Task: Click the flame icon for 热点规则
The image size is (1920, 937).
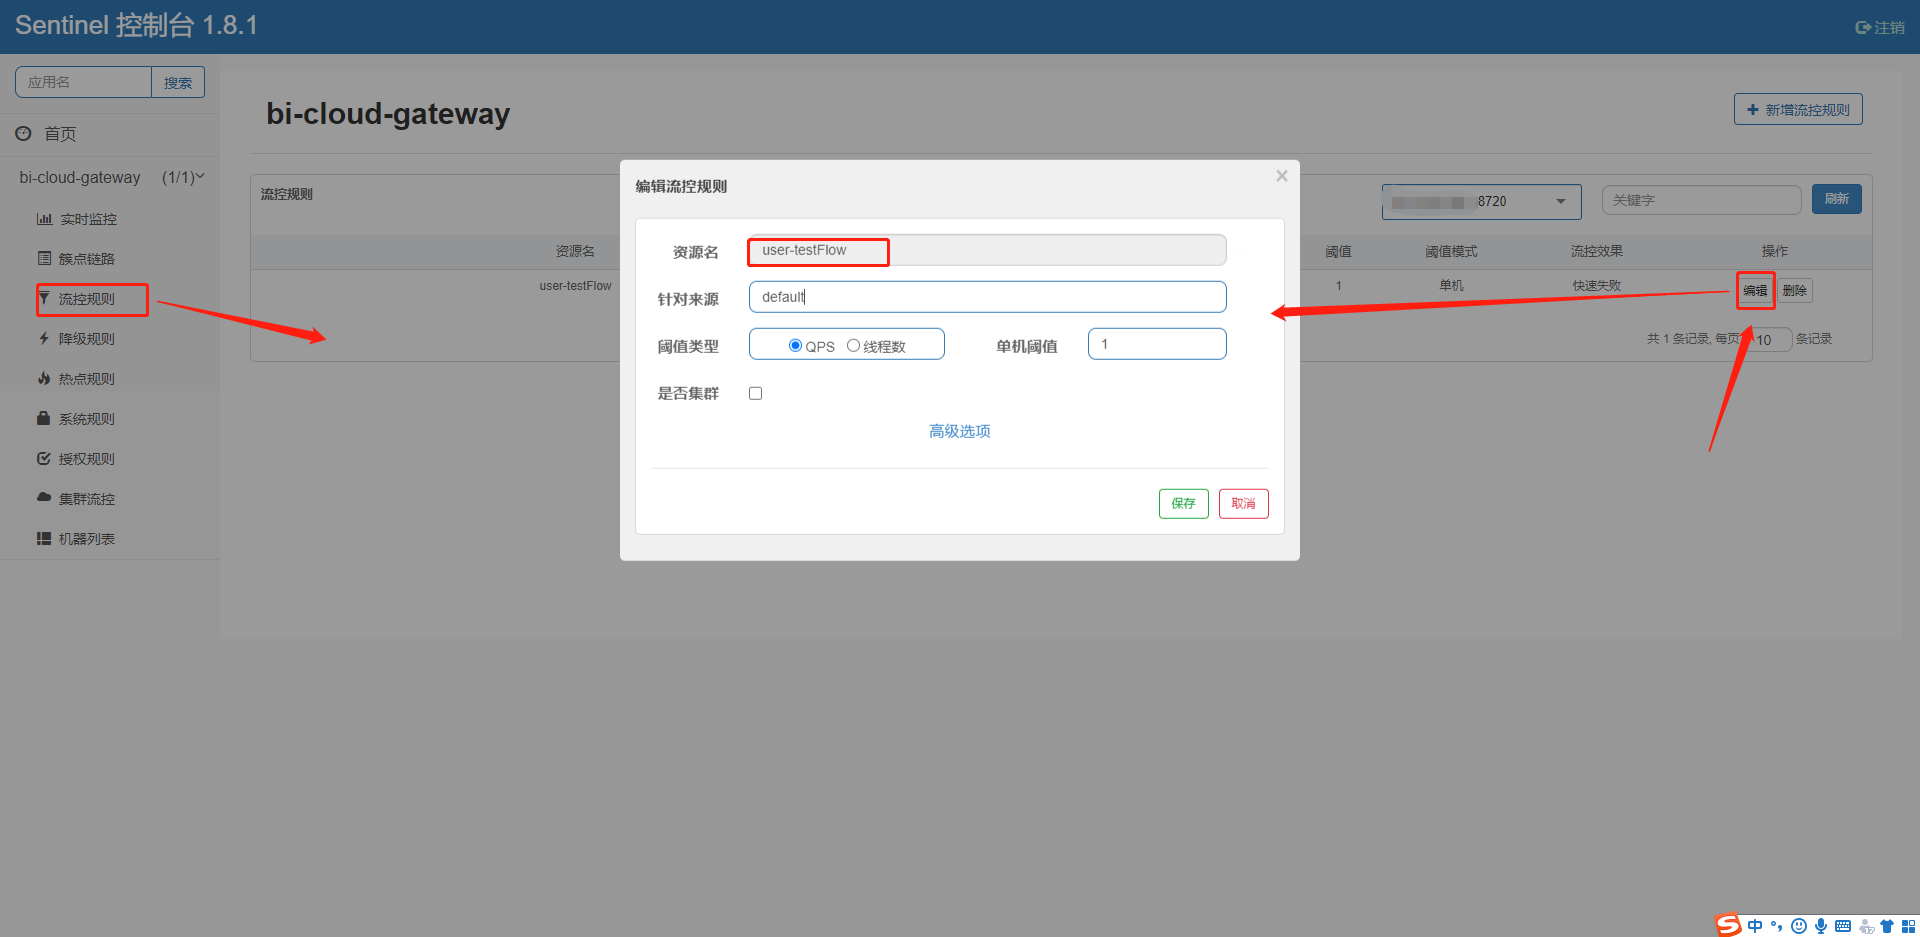Action: (x=44, y=379)
